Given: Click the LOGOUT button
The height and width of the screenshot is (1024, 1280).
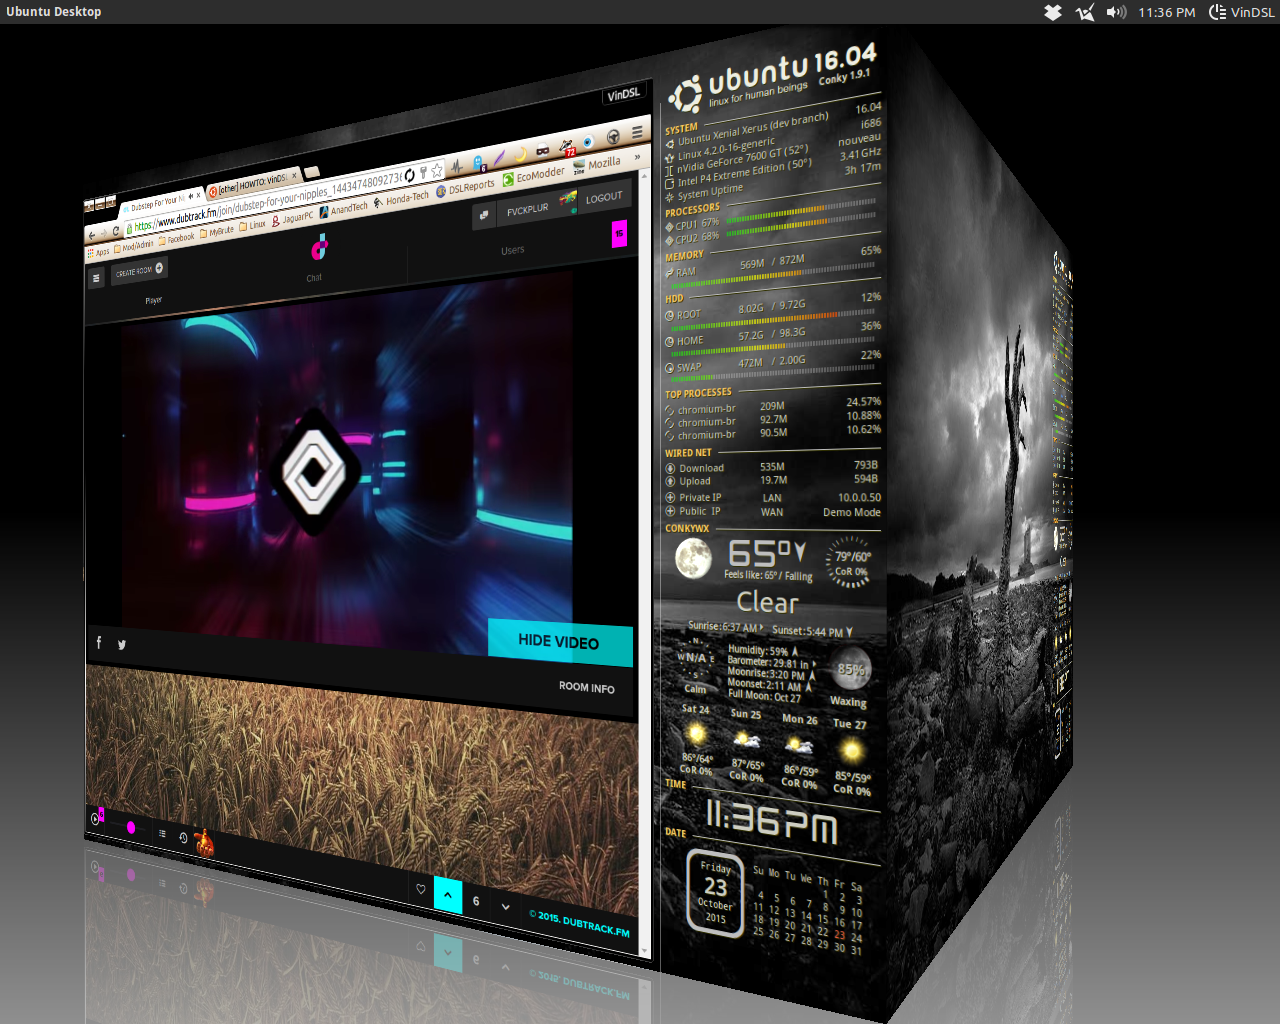Looking at the screenshot, I should pyautogui.click(x=604, y=198).
